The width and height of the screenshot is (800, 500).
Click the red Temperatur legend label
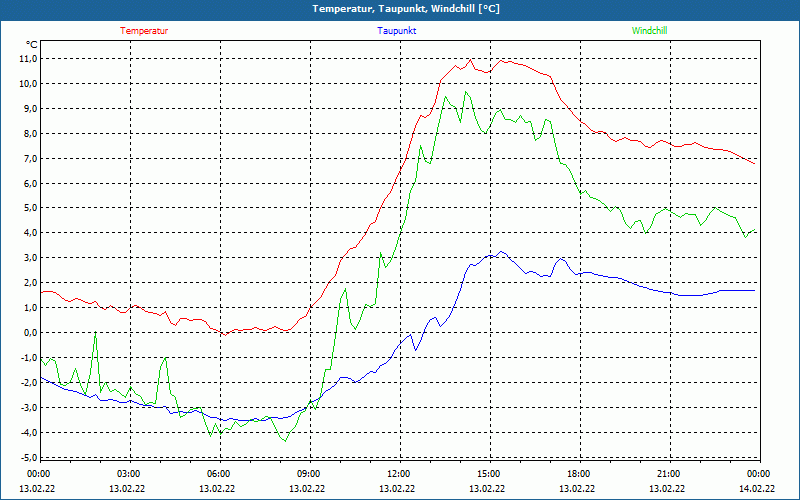pos(144,30)
